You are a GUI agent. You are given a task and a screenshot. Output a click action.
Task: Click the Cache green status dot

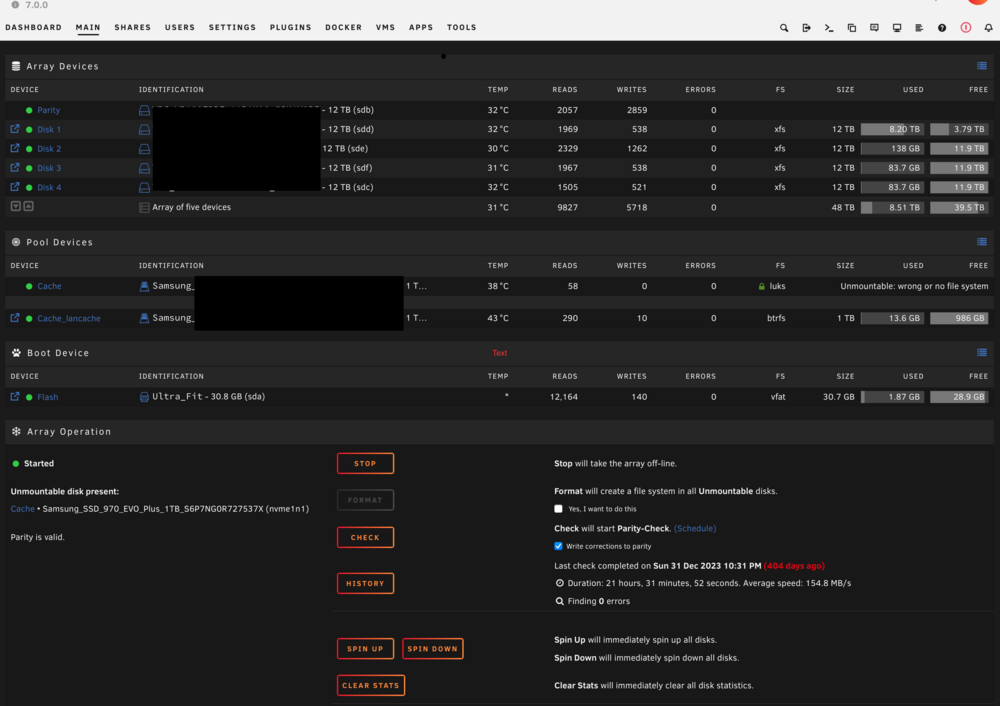click(x=29, y=286)
